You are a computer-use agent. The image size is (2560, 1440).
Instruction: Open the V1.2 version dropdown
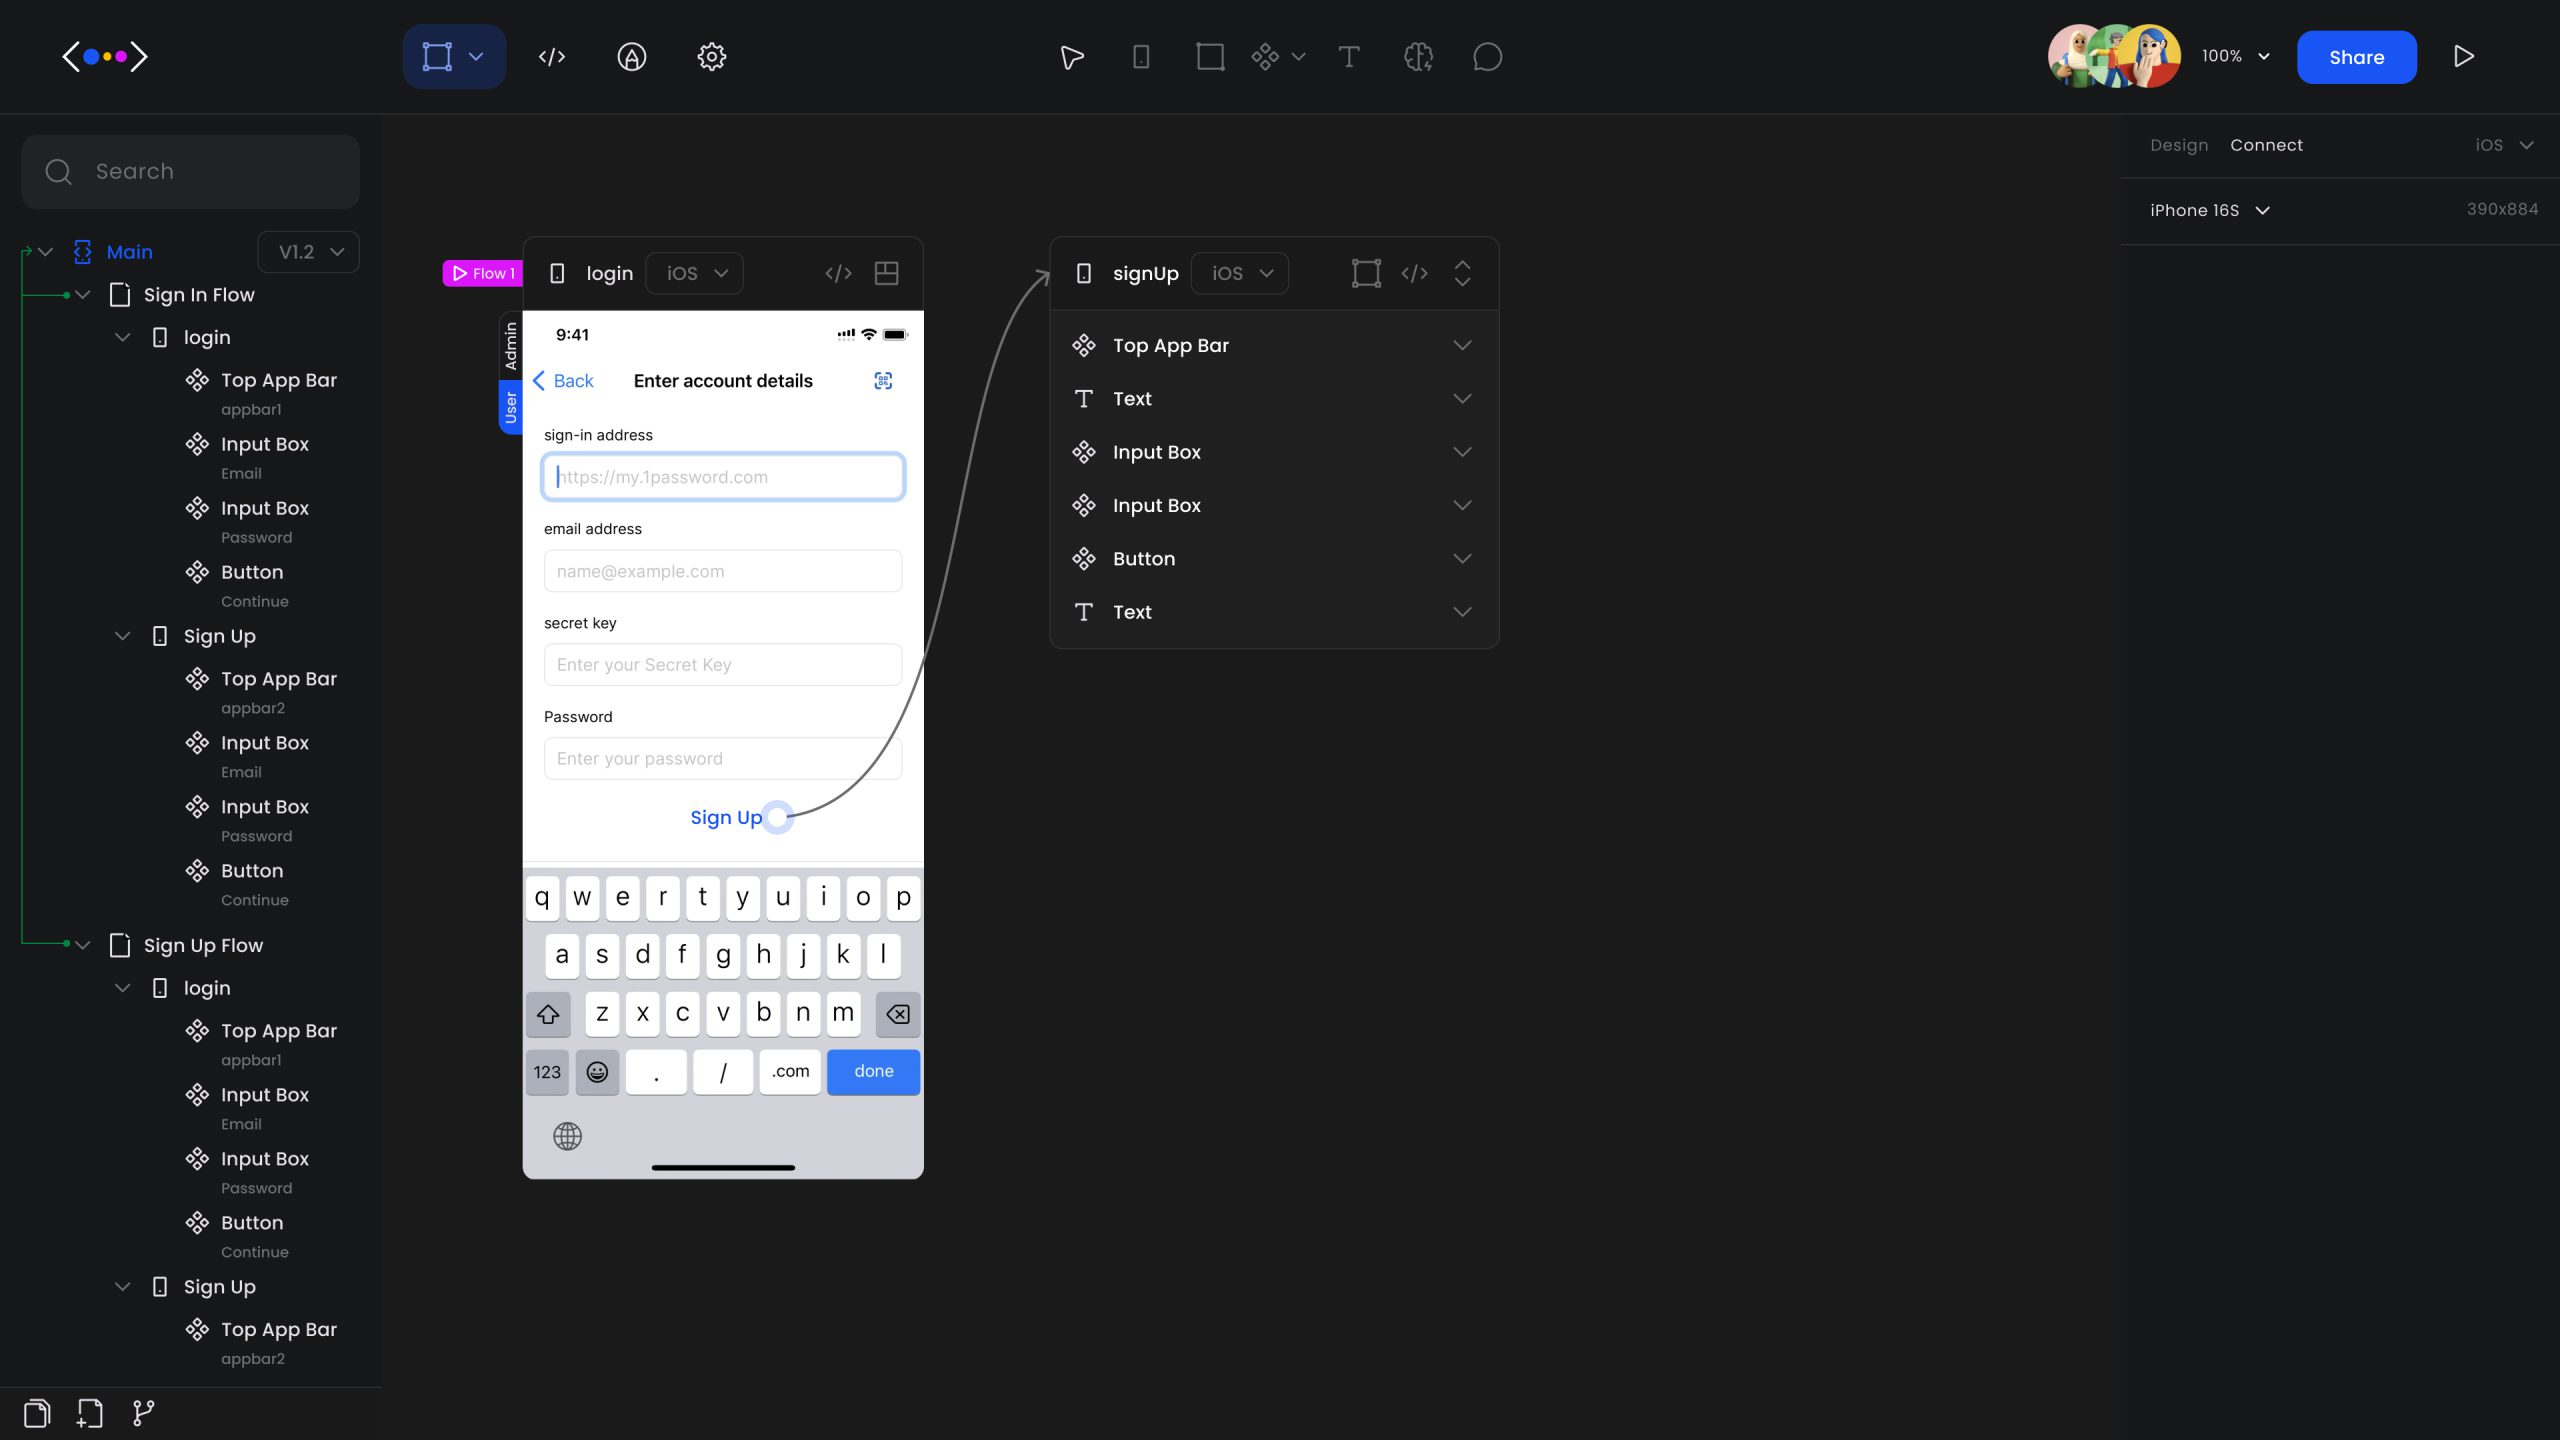(308, 251)
